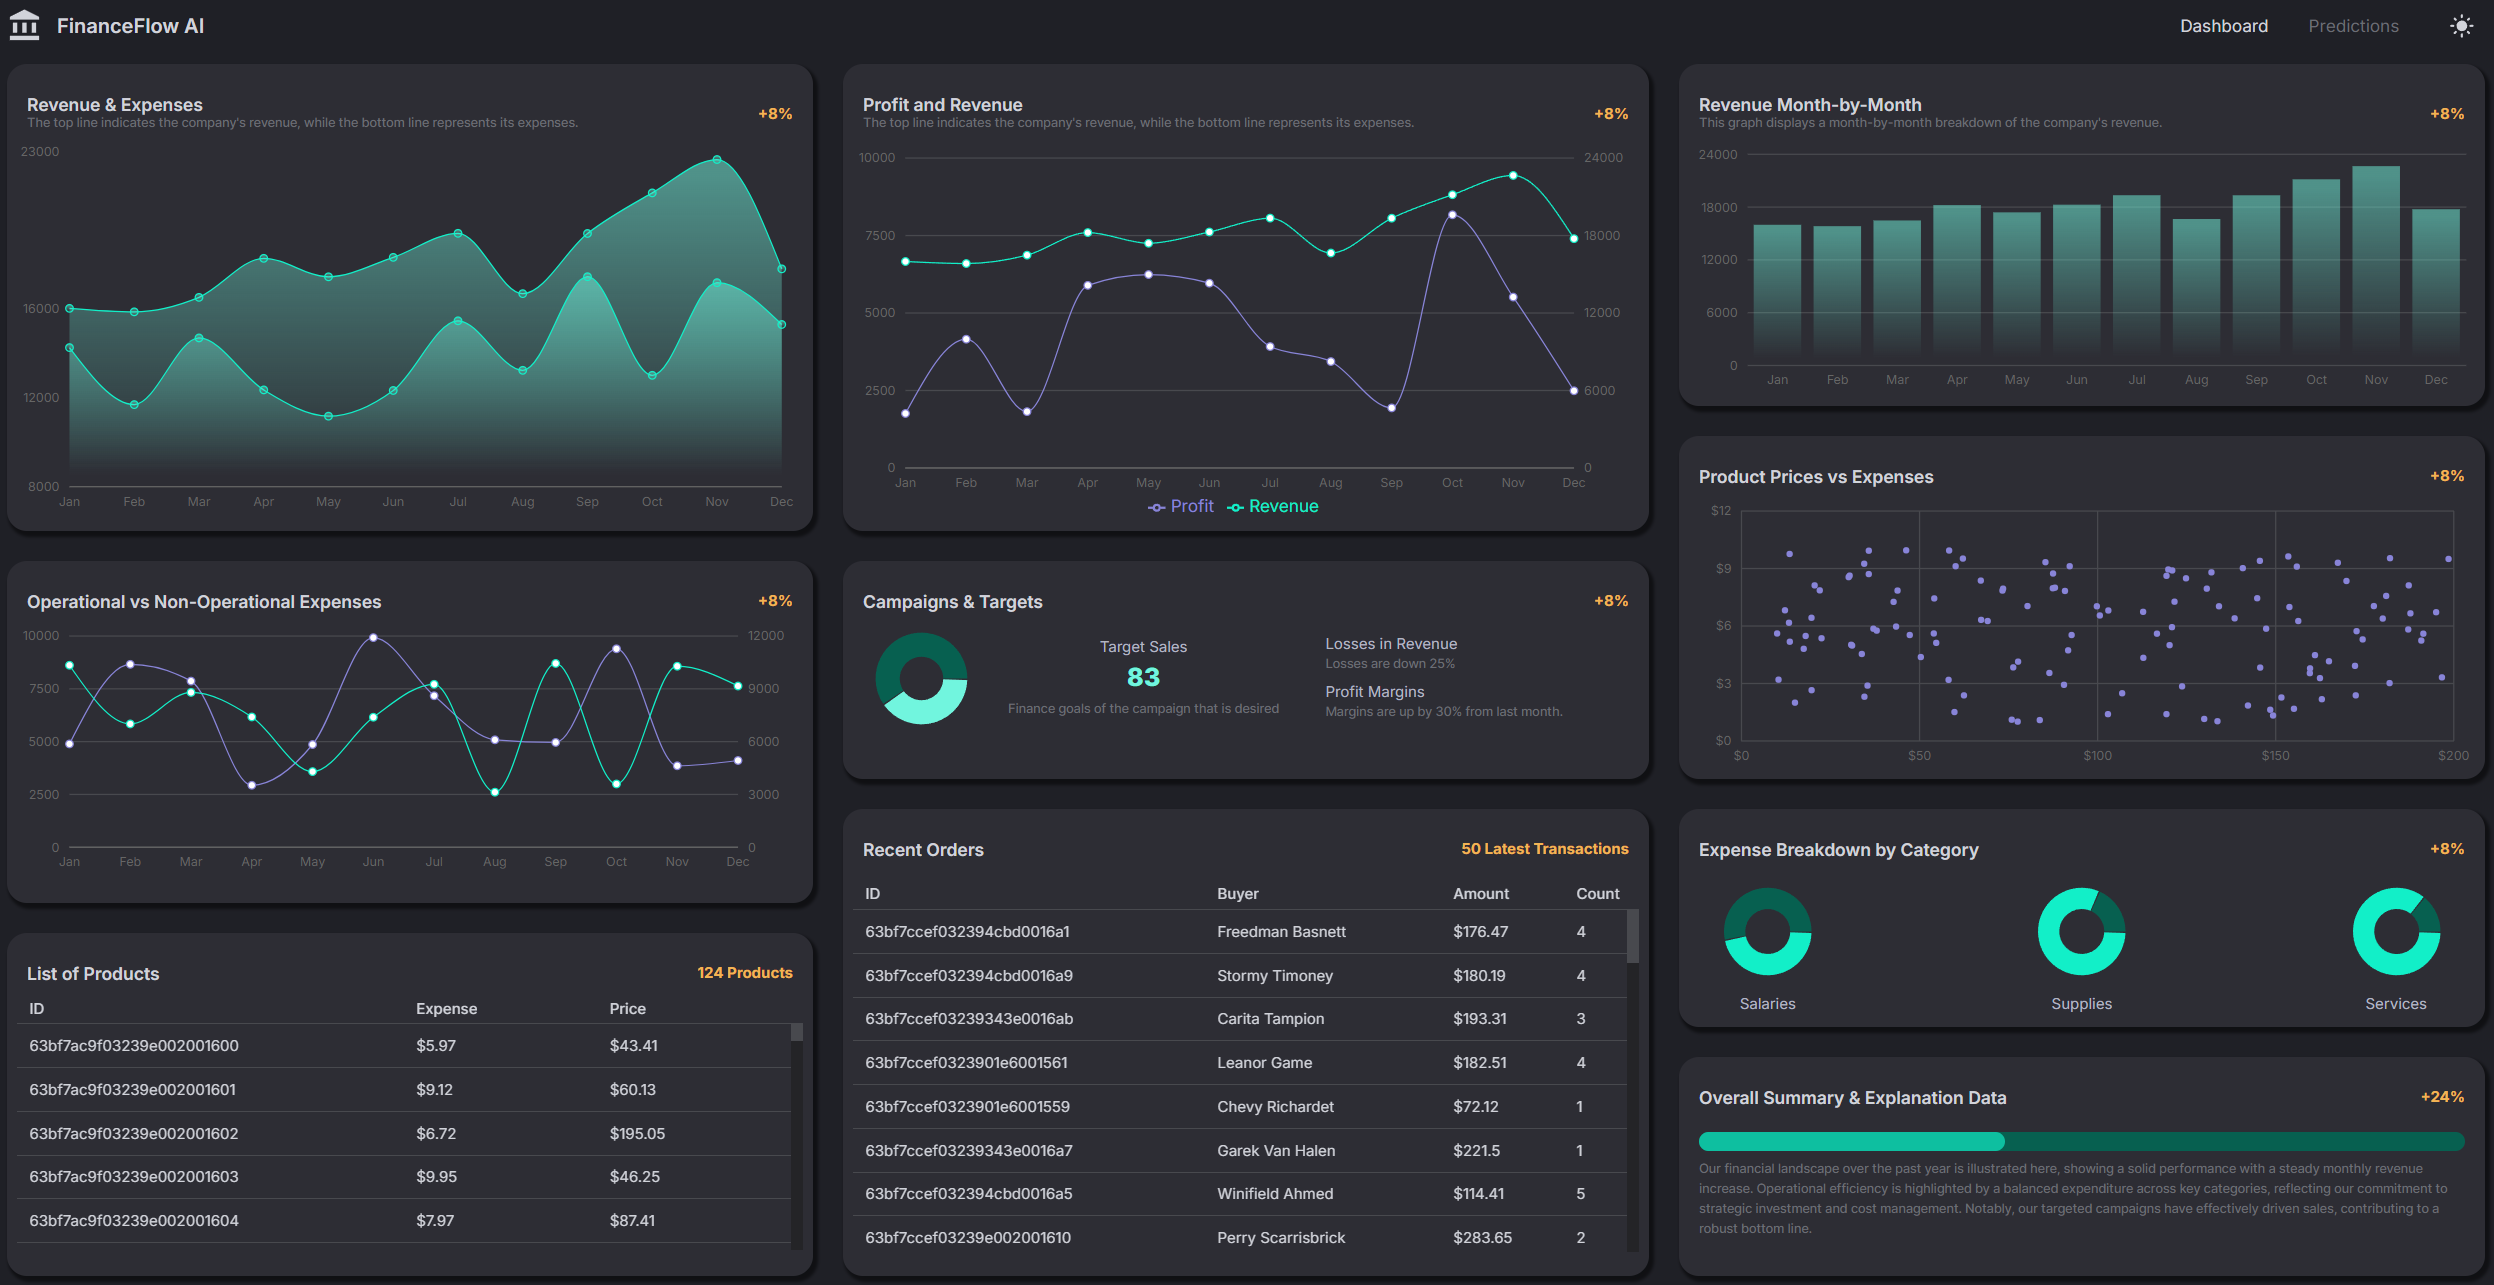Toggle the Revenue legend item

(x=1273, y=507)
